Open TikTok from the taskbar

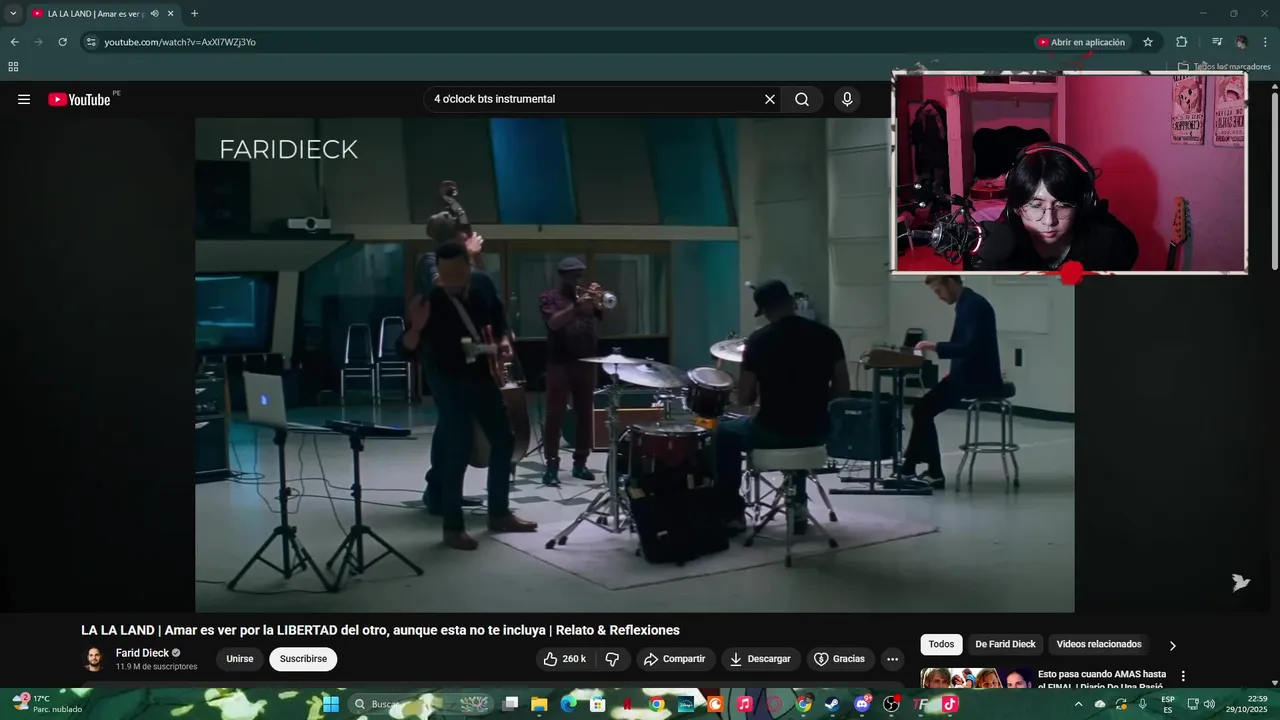(949, 704)
